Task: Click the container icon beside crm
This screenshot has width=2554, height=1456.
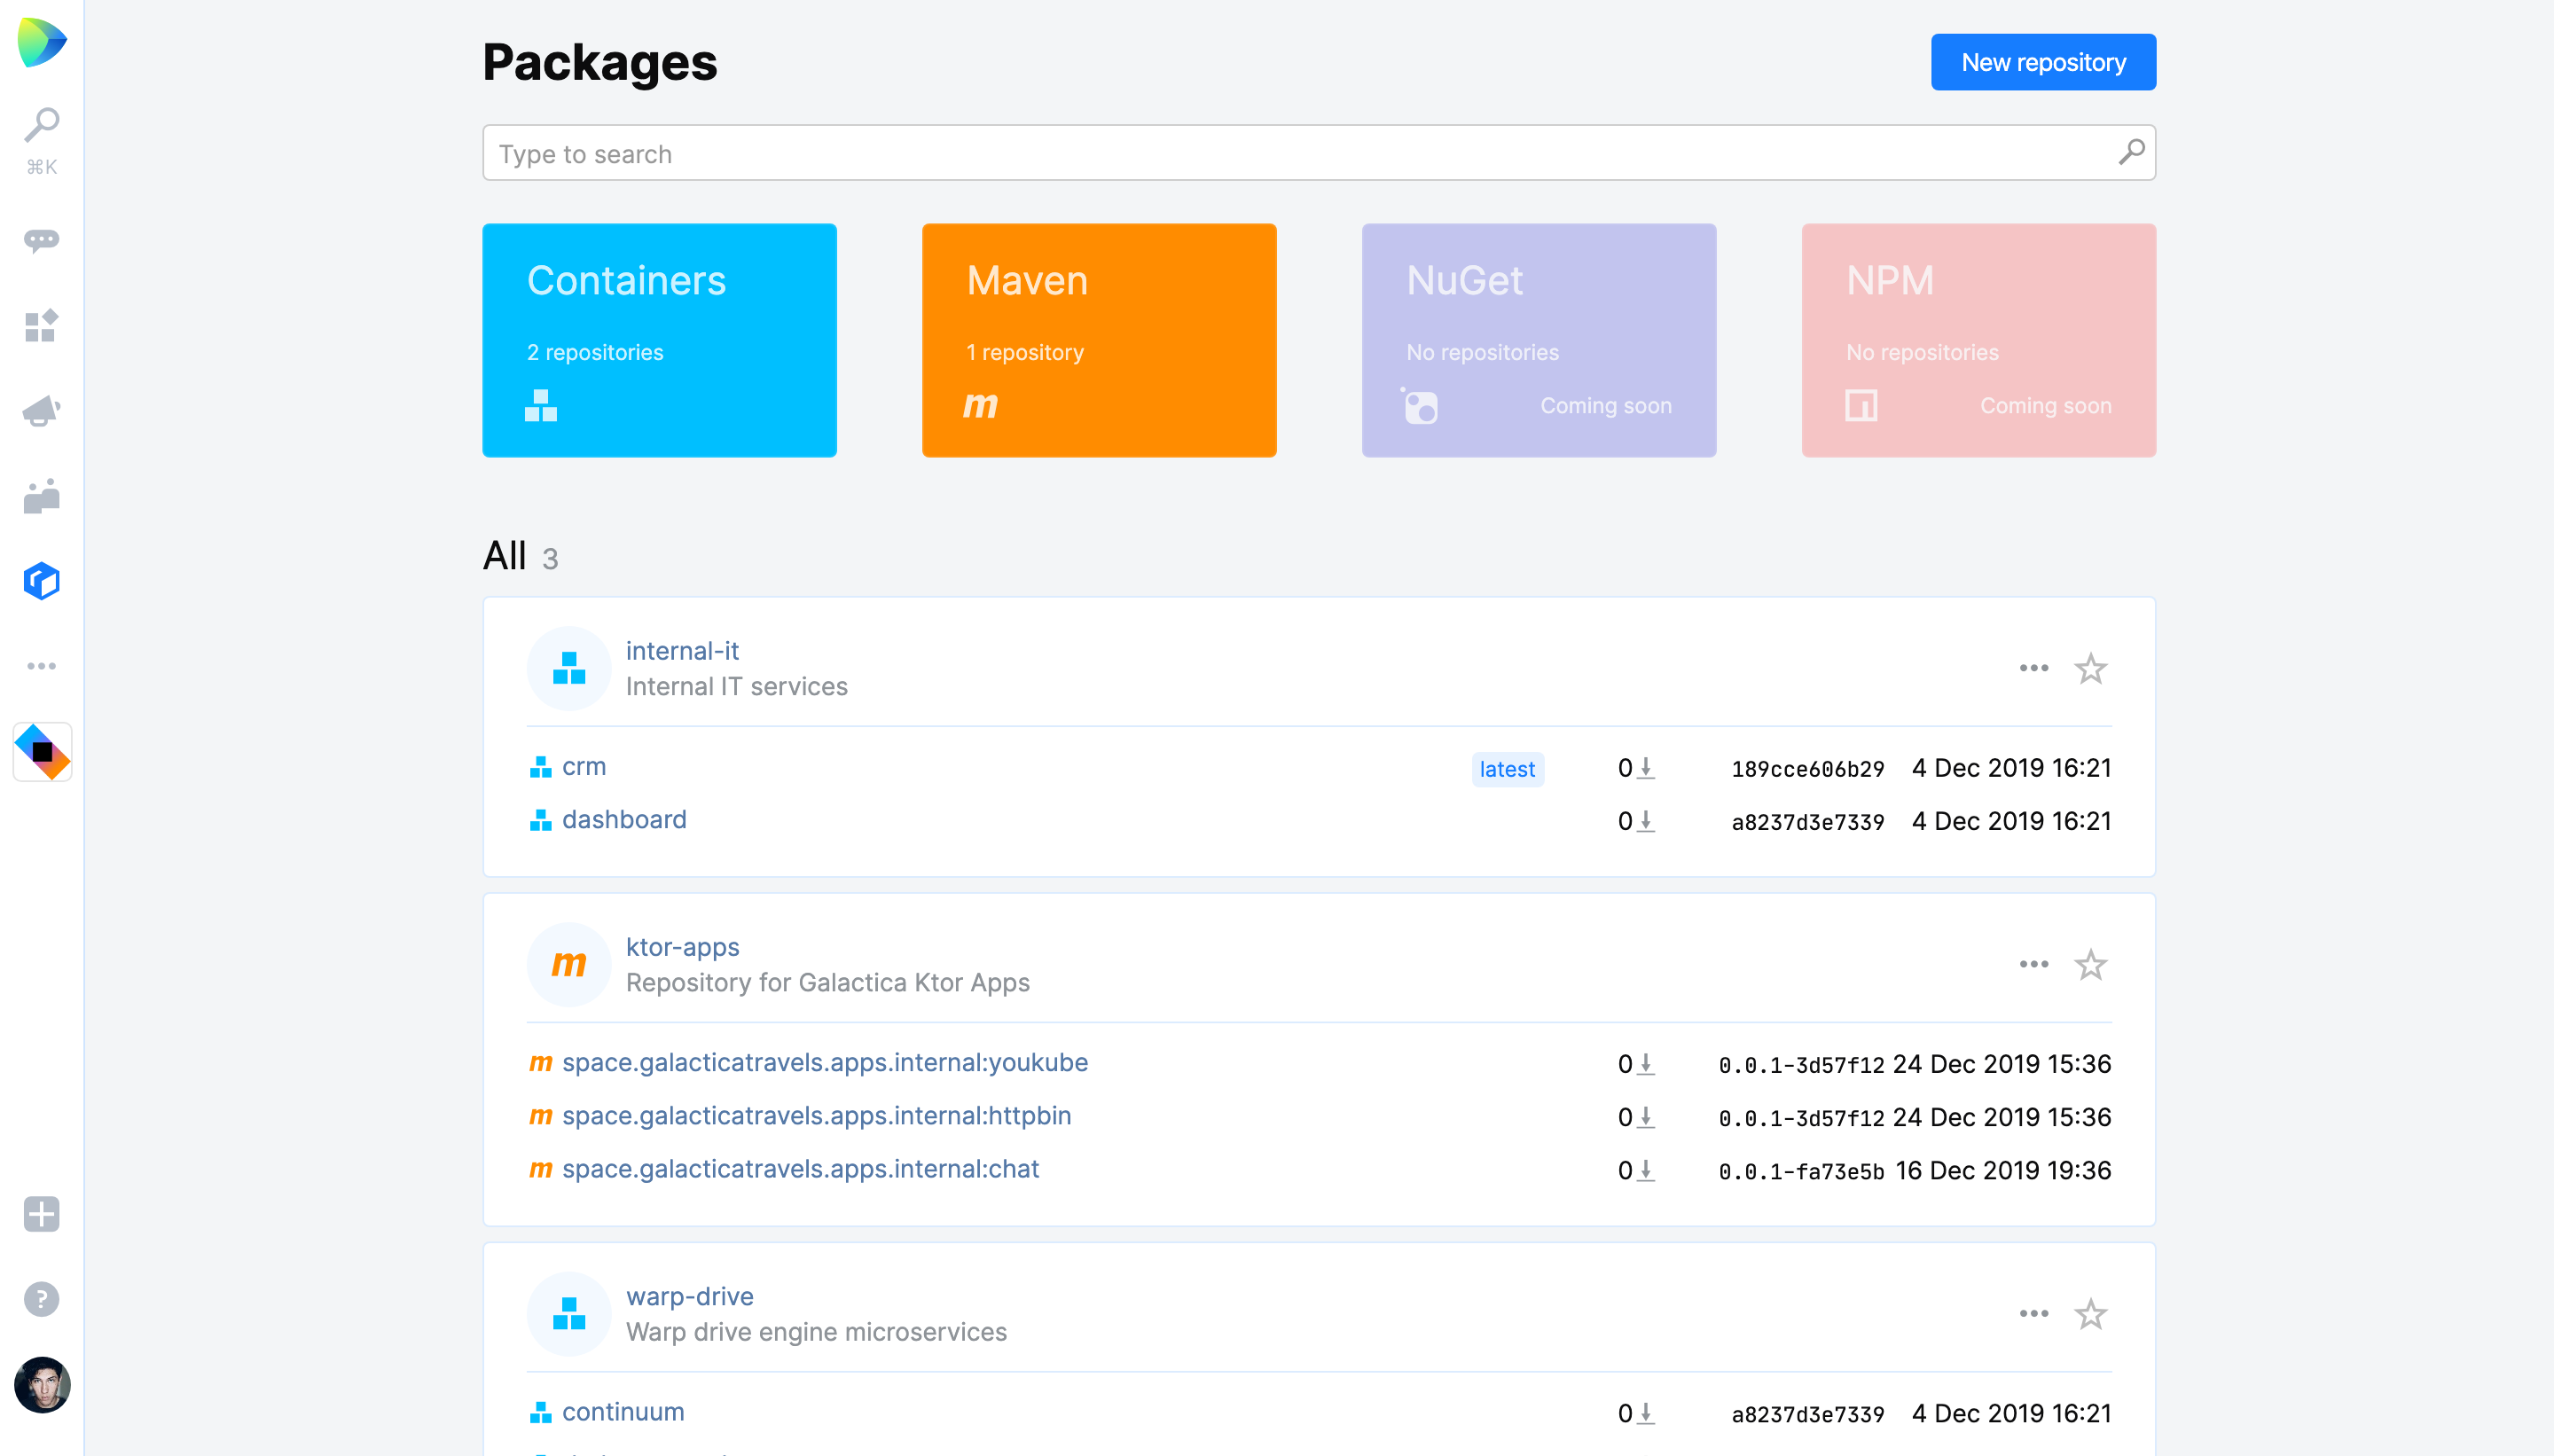Action: pyautogui.click(x=540, y=767)
